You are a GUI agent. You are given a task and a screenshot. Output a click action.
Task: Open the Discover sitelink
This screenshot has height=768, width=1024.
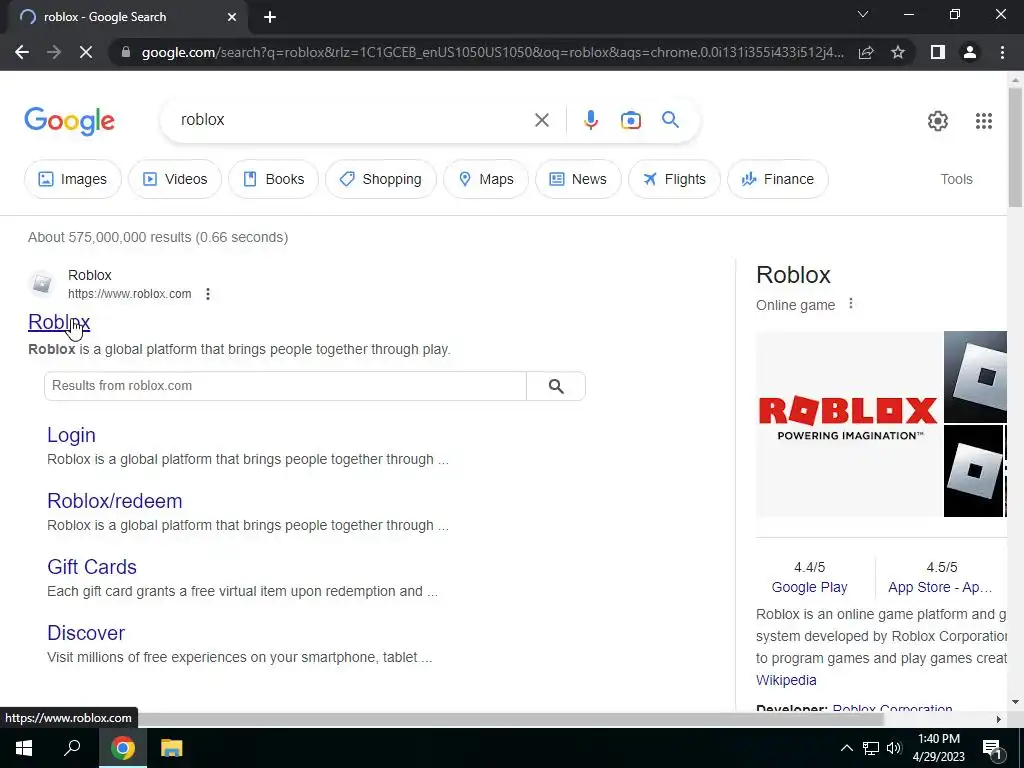[86, 633]
